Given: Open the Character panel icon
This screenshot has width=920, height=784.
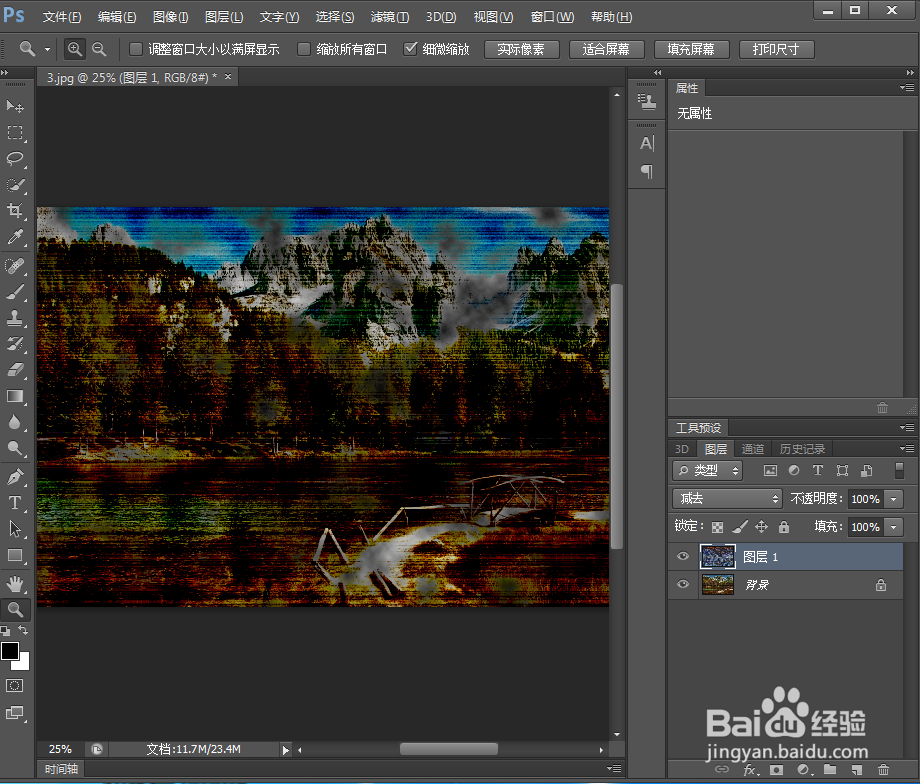Looking at the screenshot, I should point(647,143).
